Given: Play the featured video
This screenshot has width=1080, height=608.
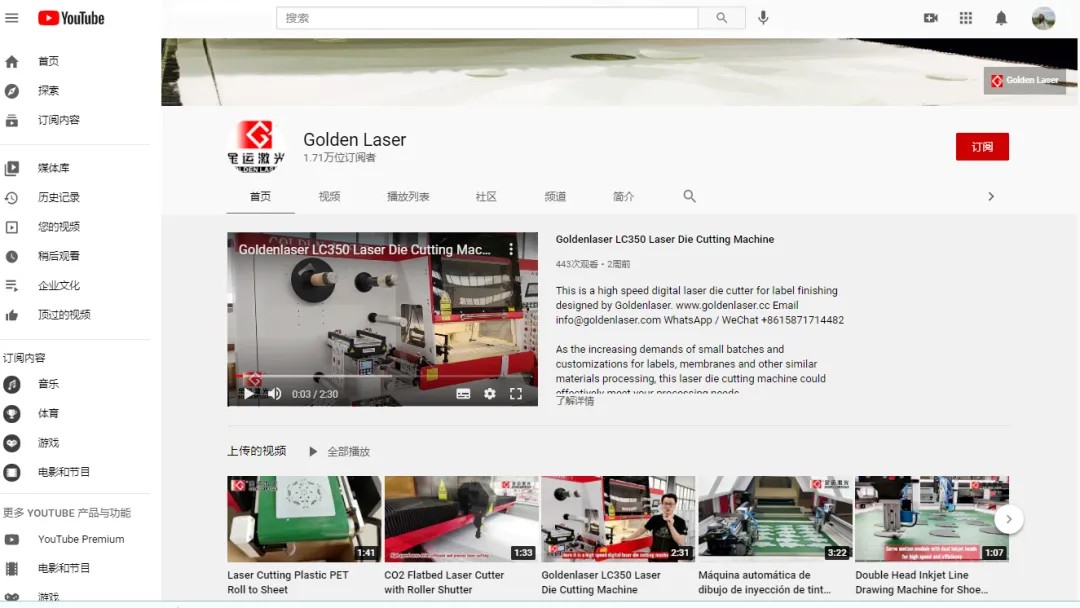Looking at the screenshot, I should [249, 394].
